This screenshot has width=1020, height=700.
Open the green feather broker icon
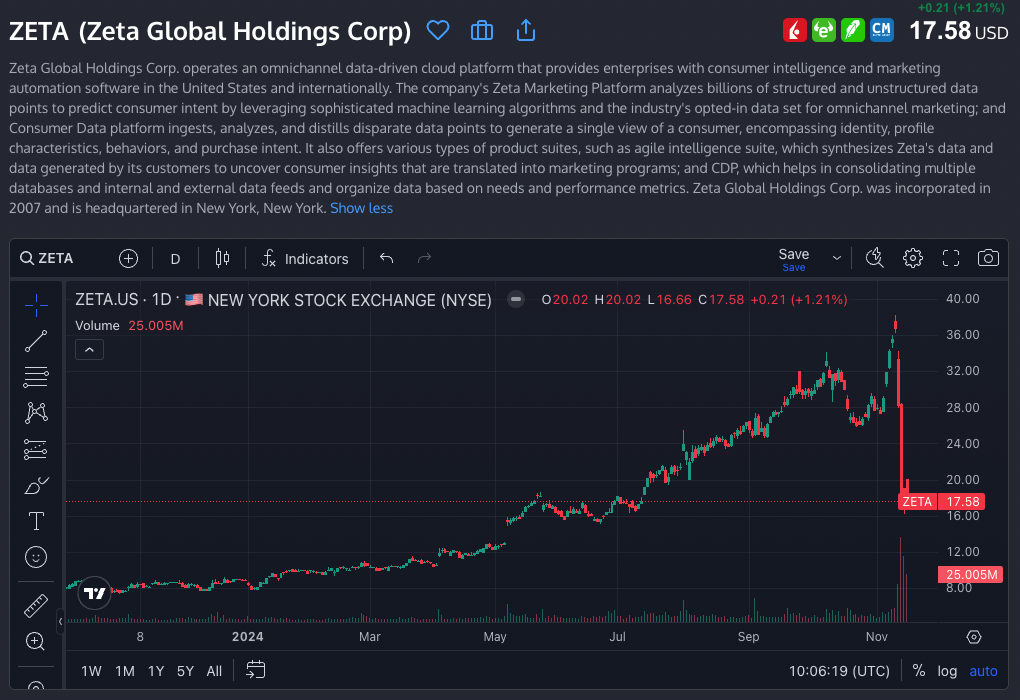[x=852, y=30]
